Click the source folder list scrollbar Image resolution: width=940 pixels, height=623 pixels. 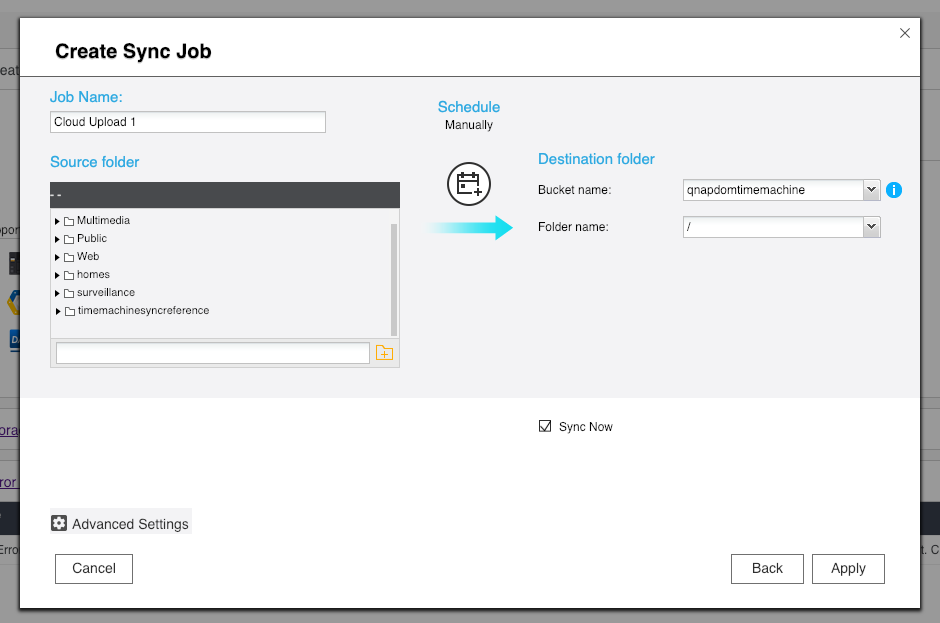pyautogui.click(x=394, y=279)
